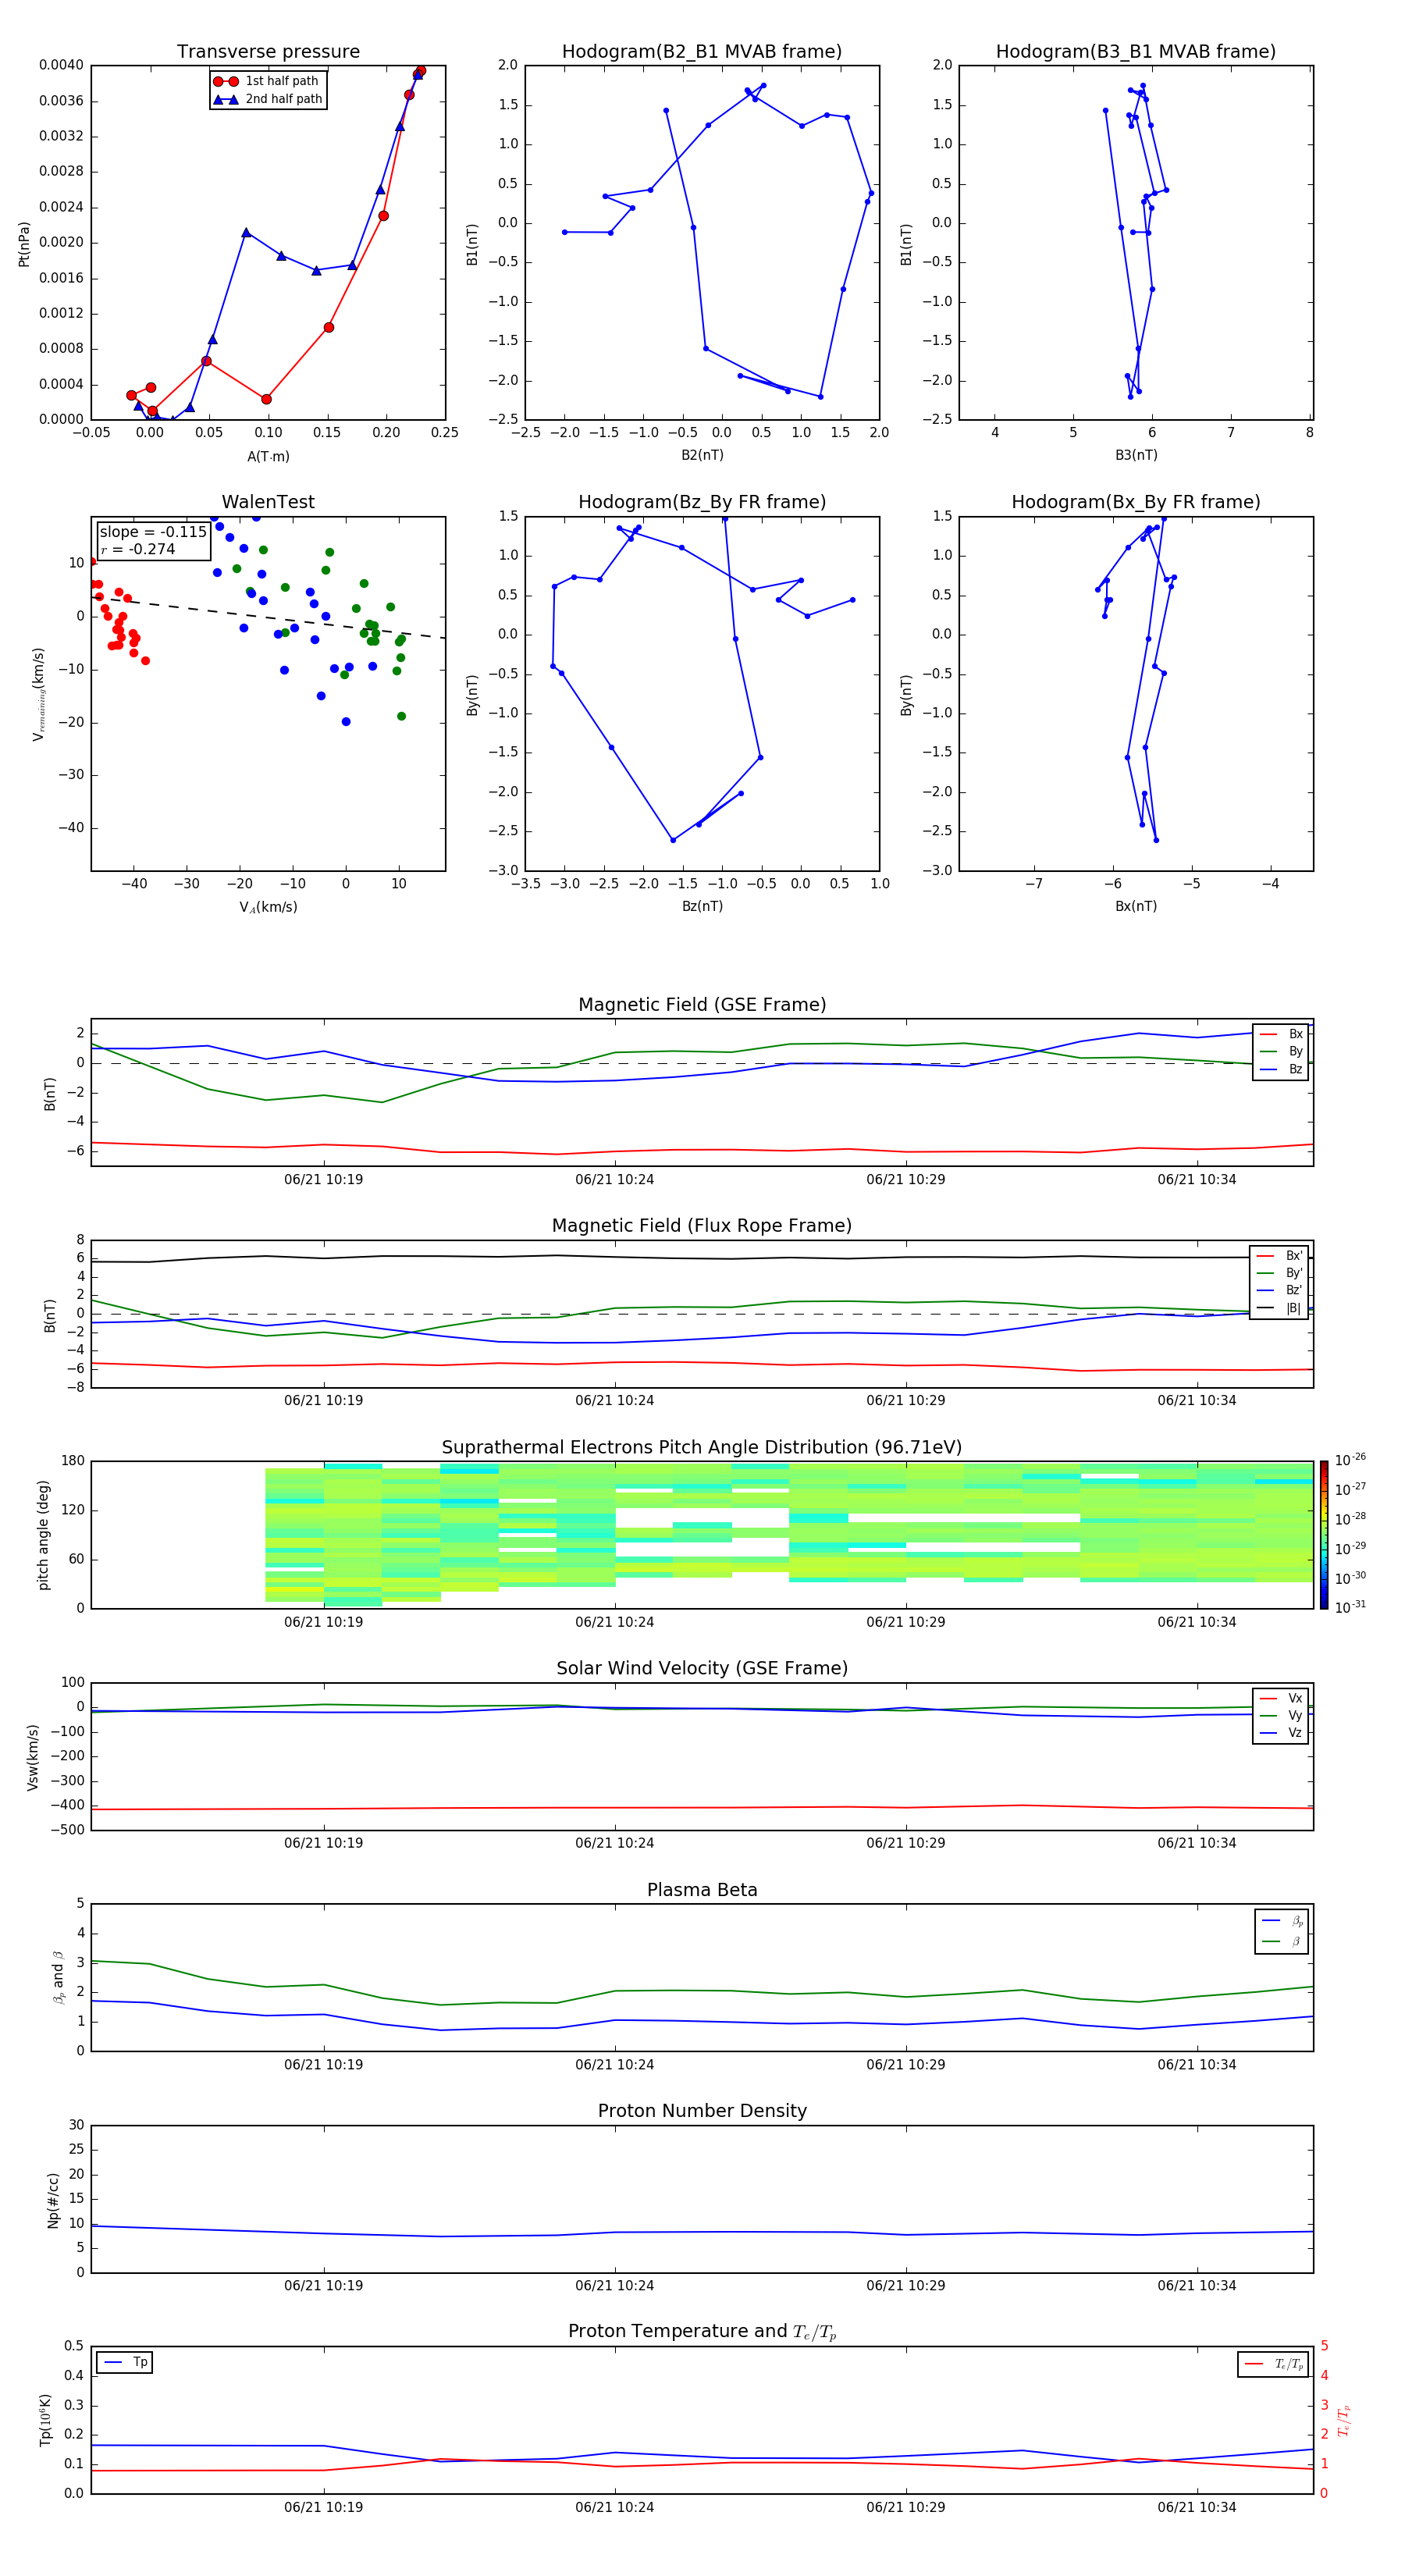
Task: Click '06/21 10:34' tick in Proton Temperature panel
Action: [x=1196, y=2507]
